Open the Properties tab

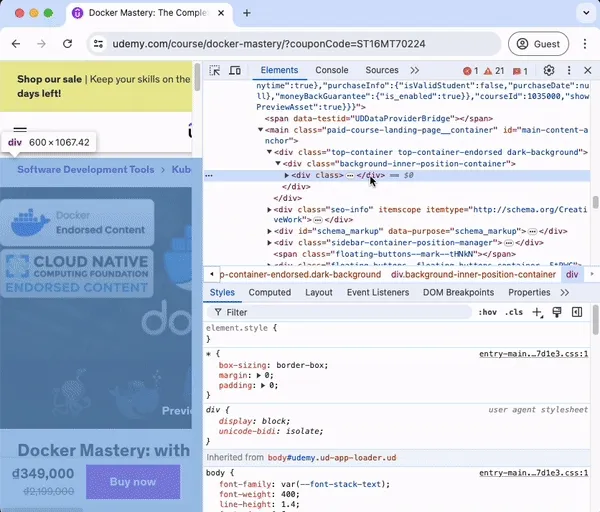[529, 292]
